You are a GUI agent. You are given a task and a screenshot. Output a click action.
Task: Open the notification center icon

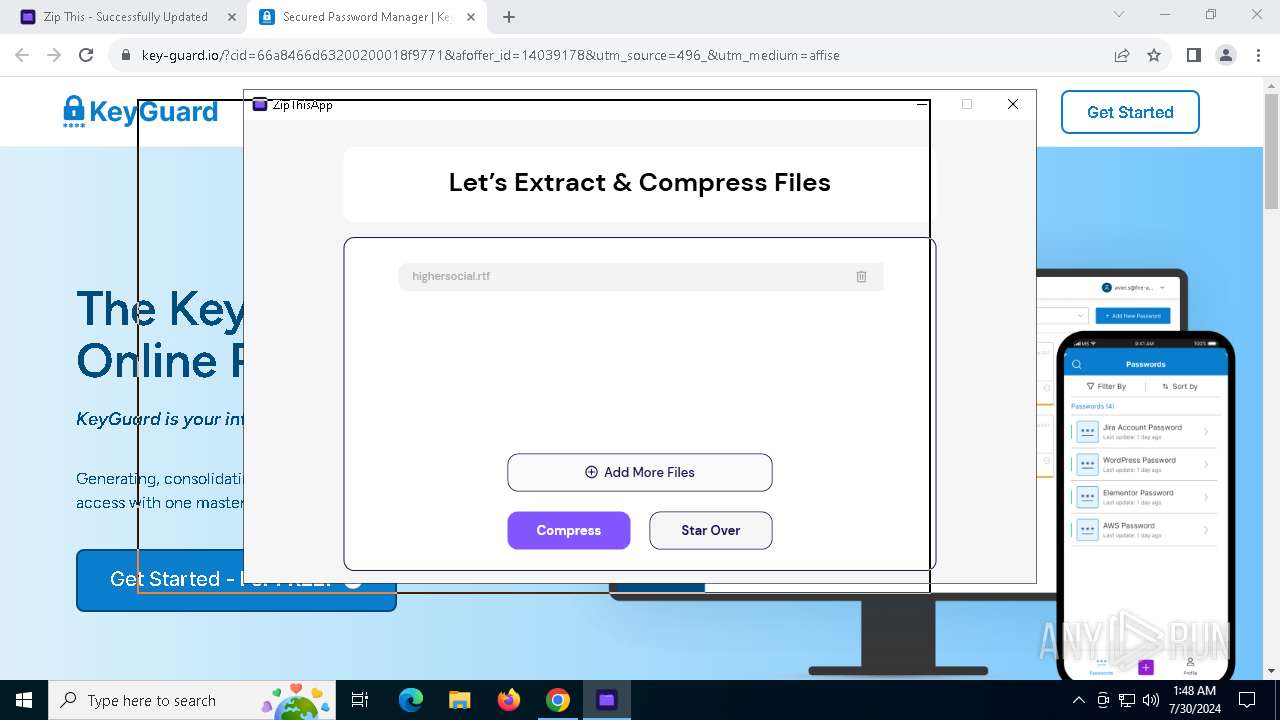[x=1247, y=700]
